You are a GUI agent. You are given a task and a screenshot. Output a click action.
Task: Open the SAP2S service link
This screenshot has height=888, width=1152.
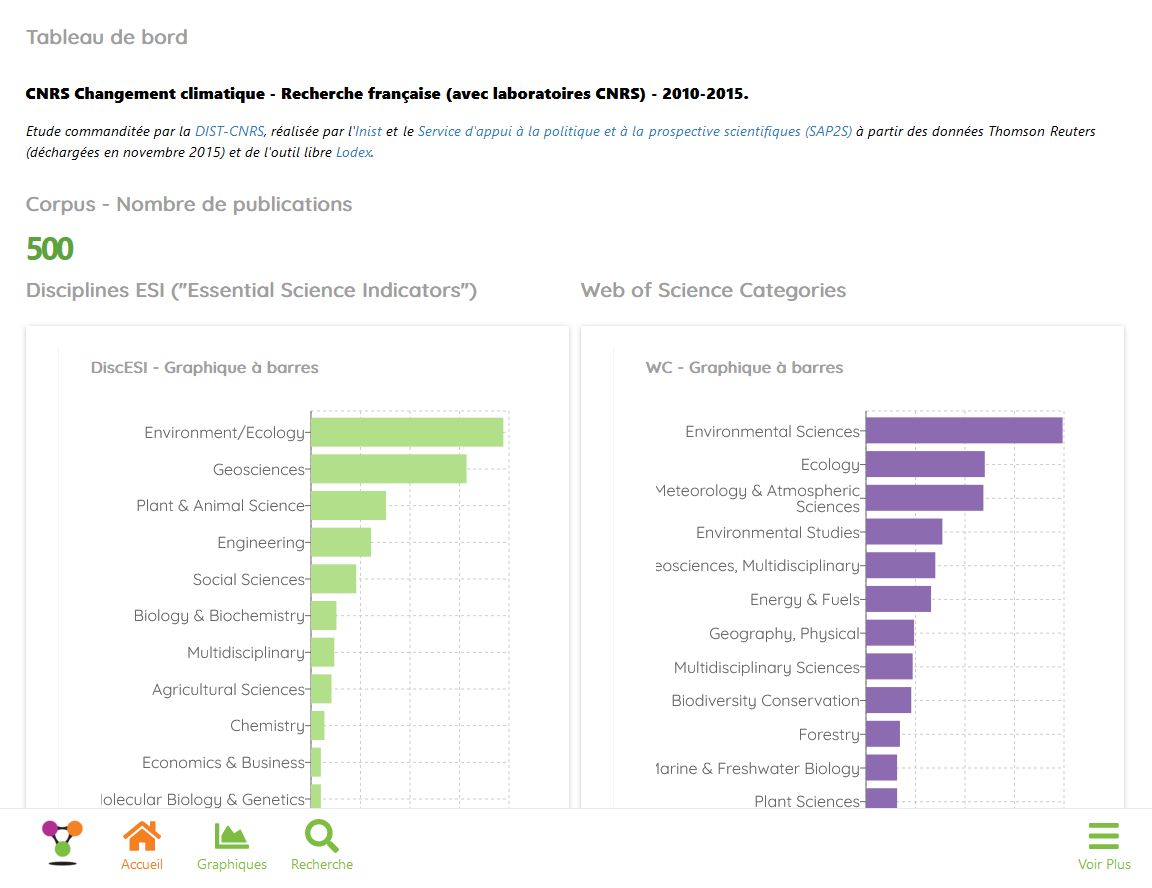(635, 131)
